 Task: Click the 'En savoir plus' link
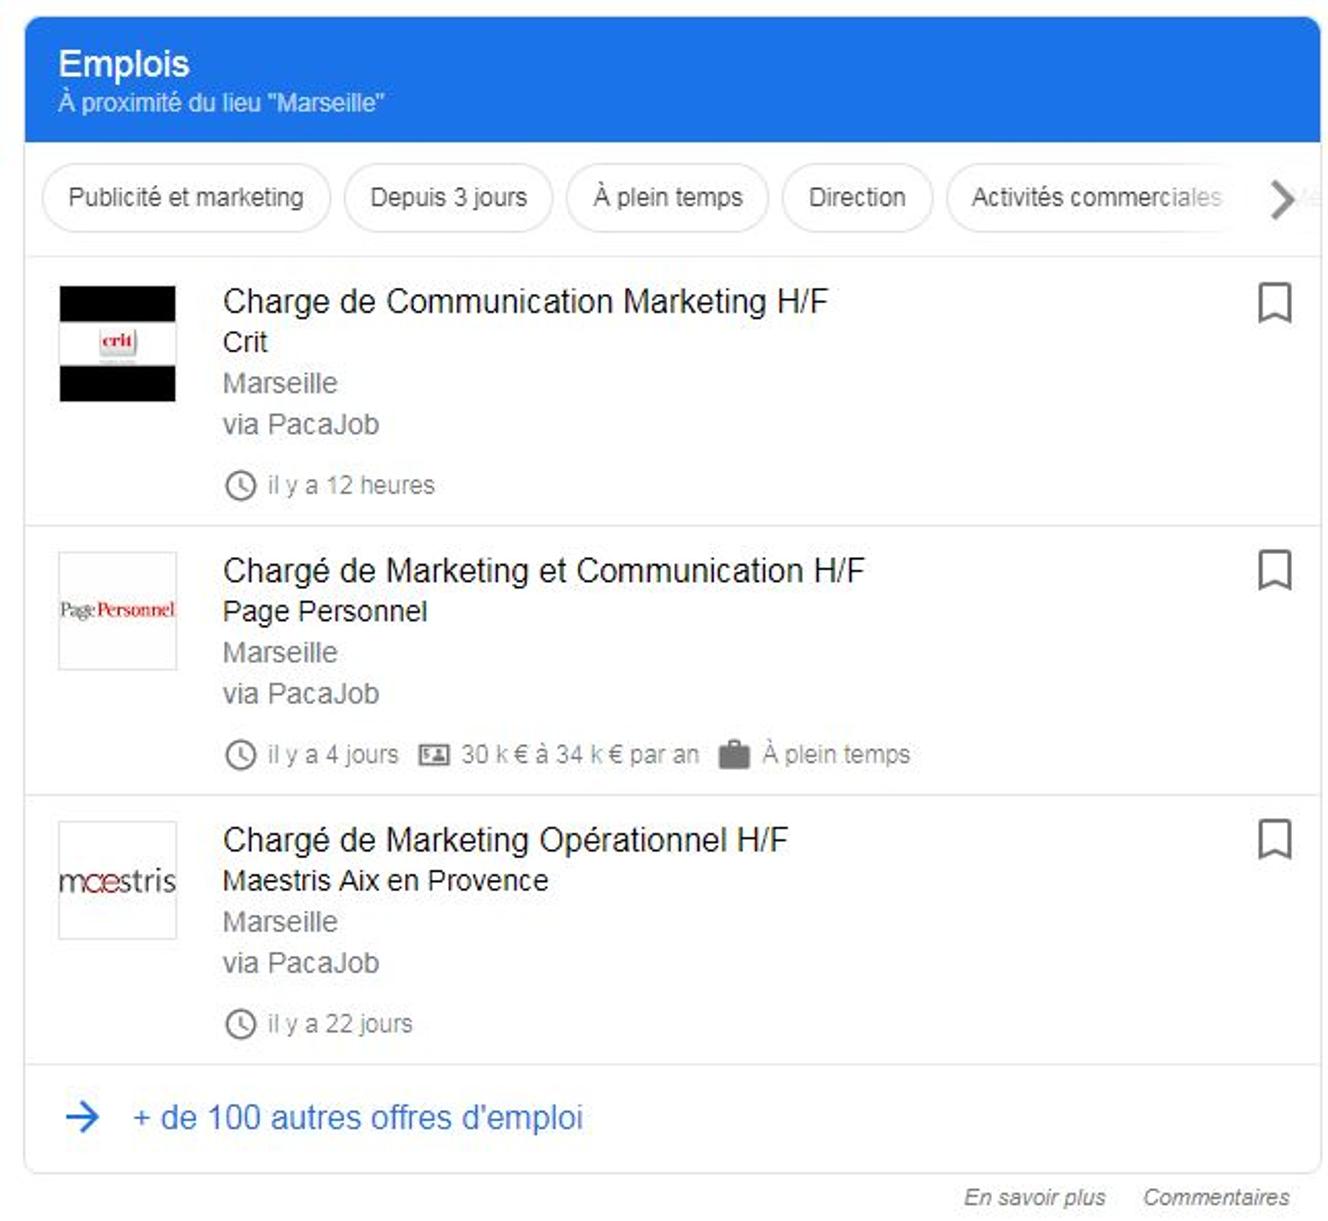pyautogui.click(x=1035, y=1196)
